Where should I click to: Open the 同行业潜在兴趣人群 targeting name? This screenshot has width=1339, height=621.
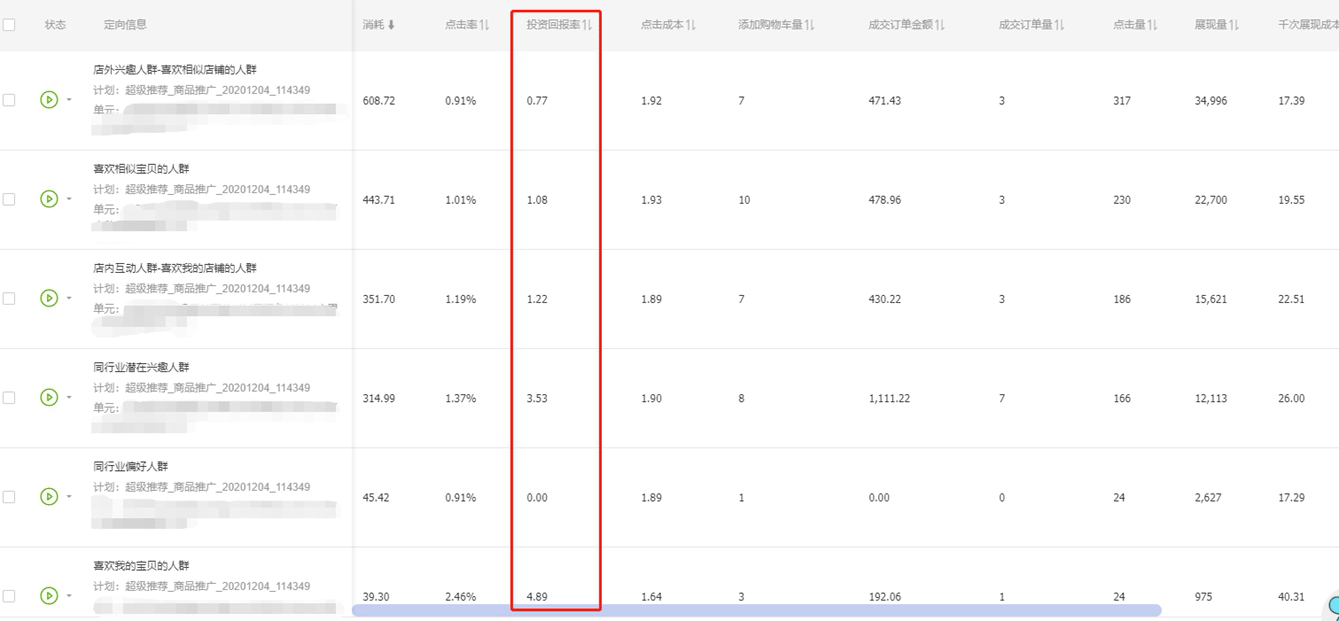coord(141,367)
